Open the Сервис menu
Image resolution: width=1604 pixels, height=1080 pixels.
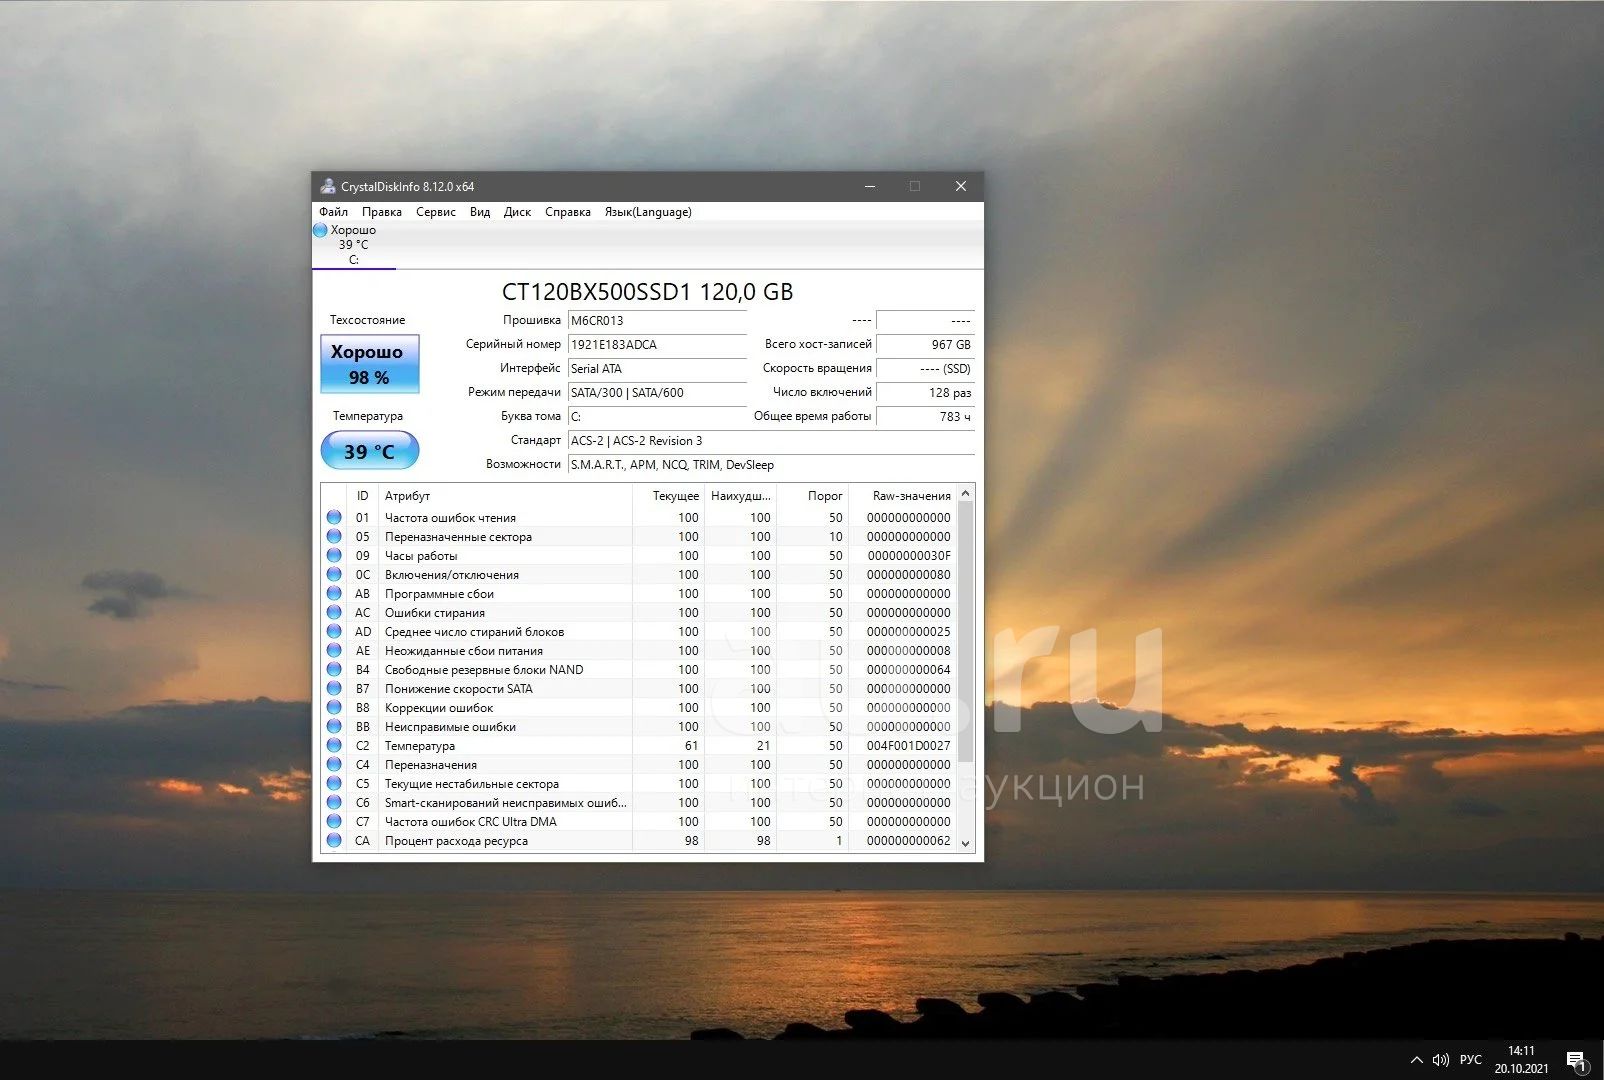coord(435,212)
